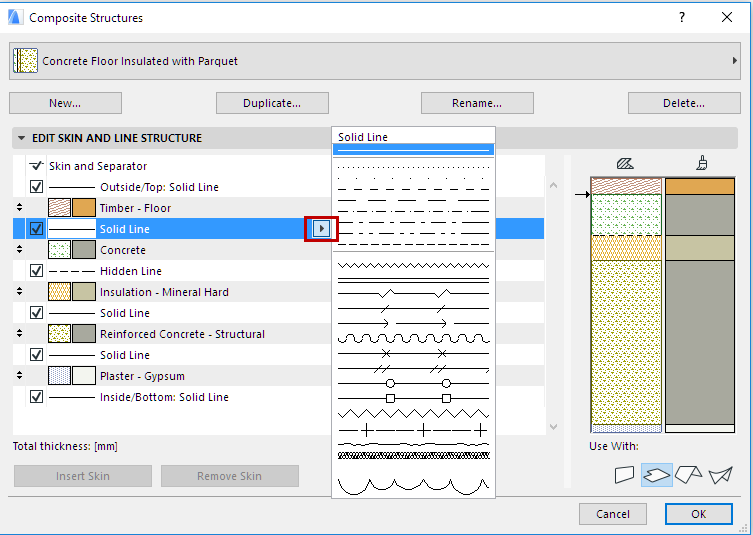Collapse Edit Skin and Line Structure panel
753x535 pixels.
21,138
